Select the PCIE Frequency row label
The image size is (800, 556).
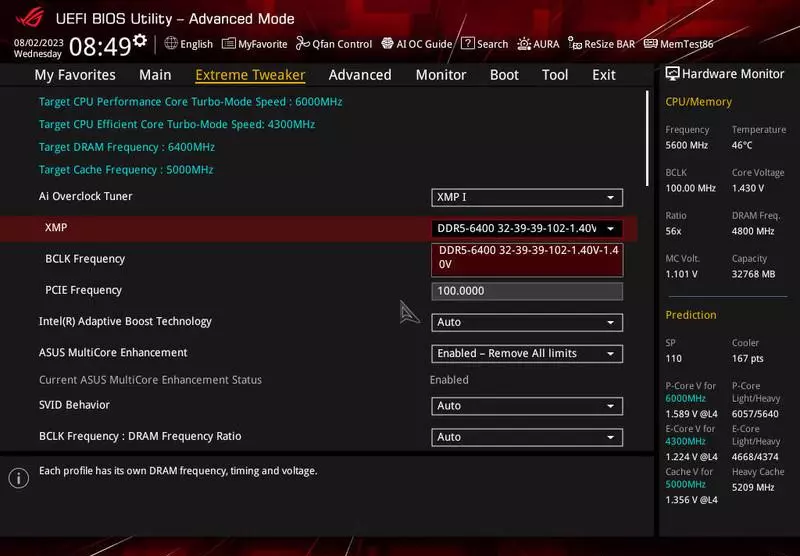[83, 290]
